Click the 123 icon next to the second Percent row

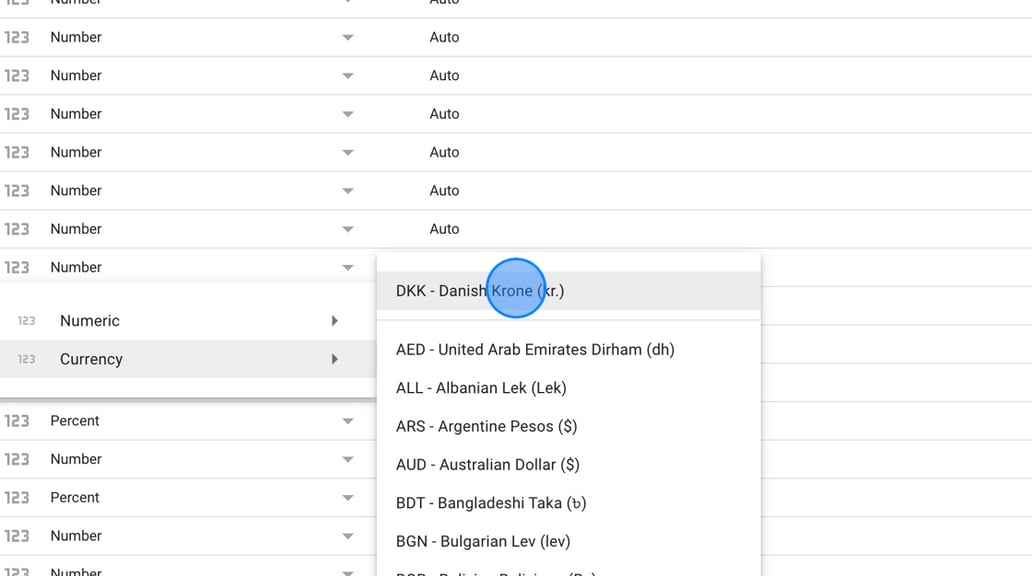click(16, 497)
